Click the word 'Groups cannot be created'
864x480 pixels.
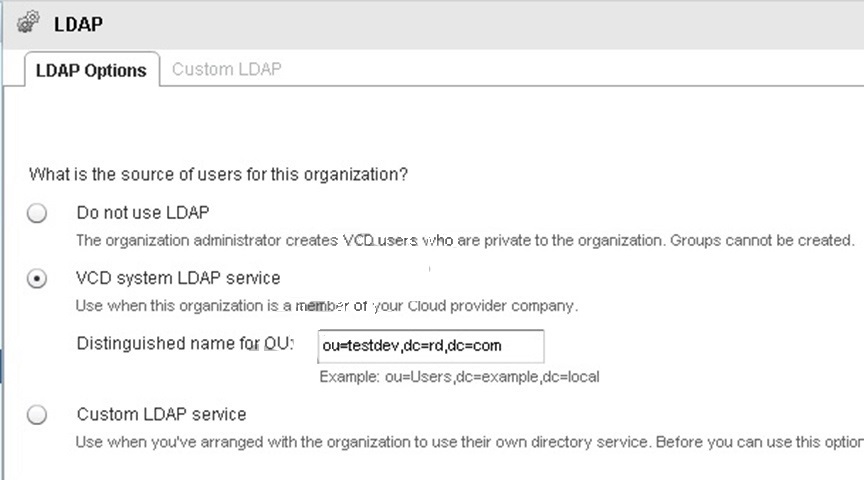(x=762, y=240)
